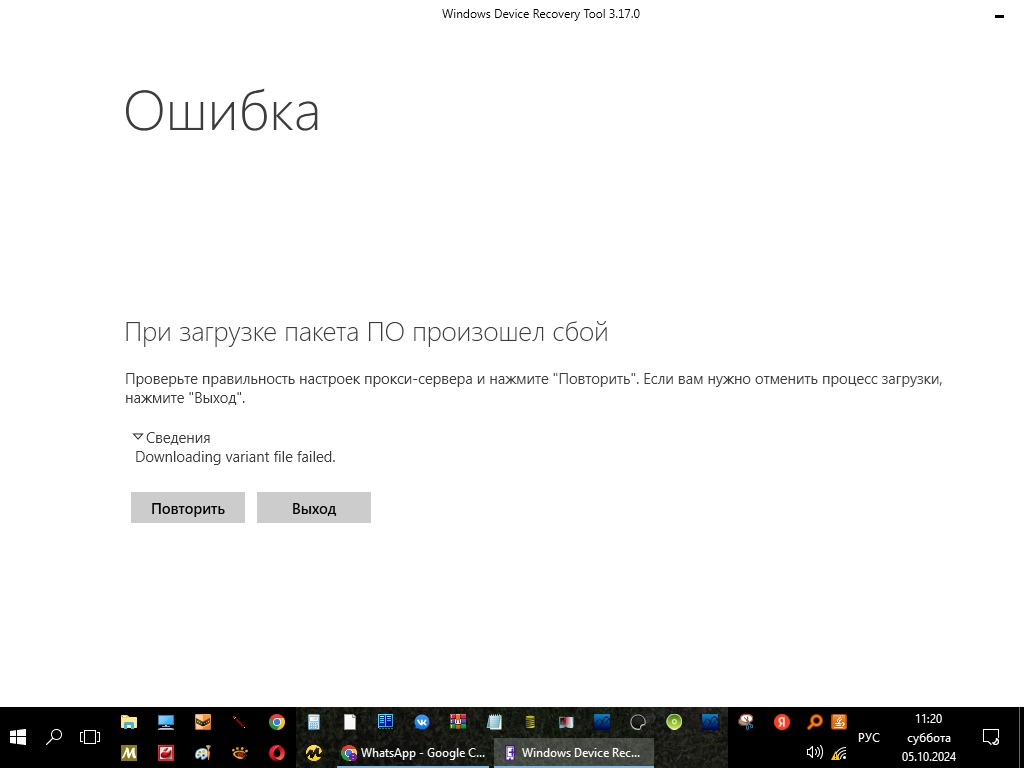Open the network Wi-Fi warning icon
Screen dimensions: 1024x768
pos(839,753)
